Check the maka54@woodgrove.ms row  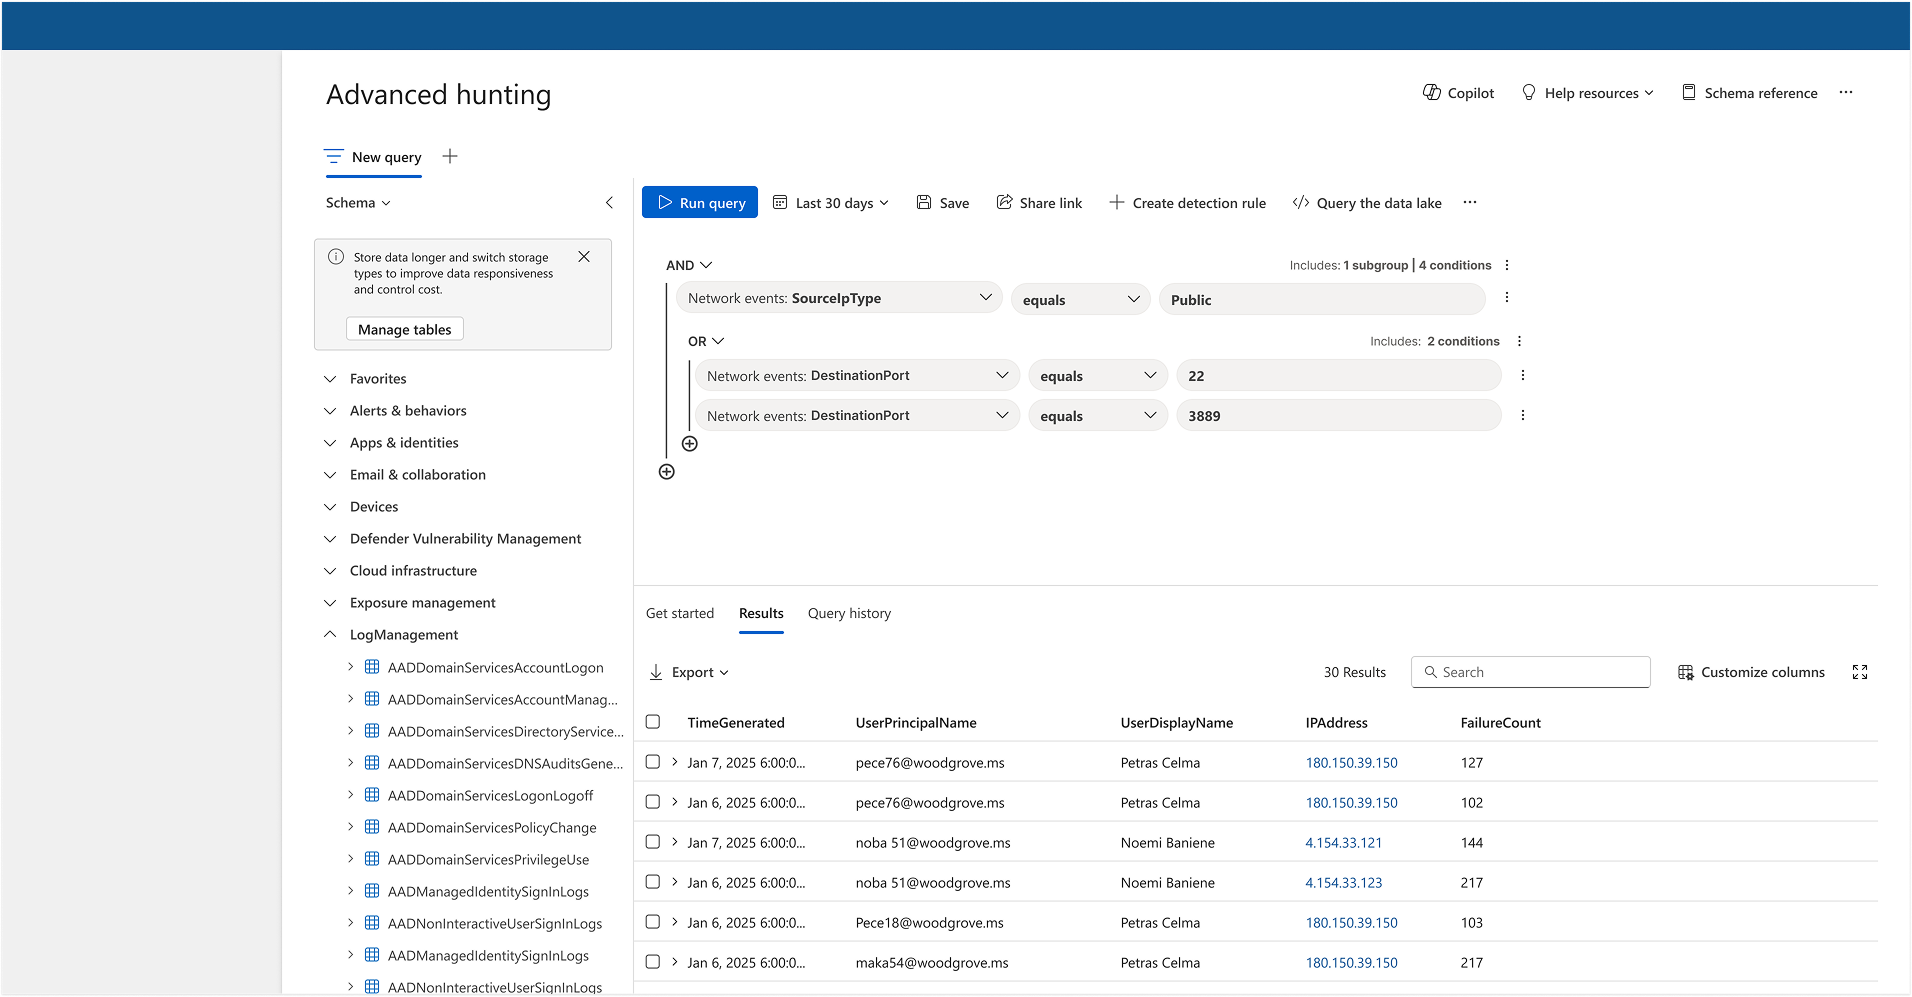coord(653,962)
